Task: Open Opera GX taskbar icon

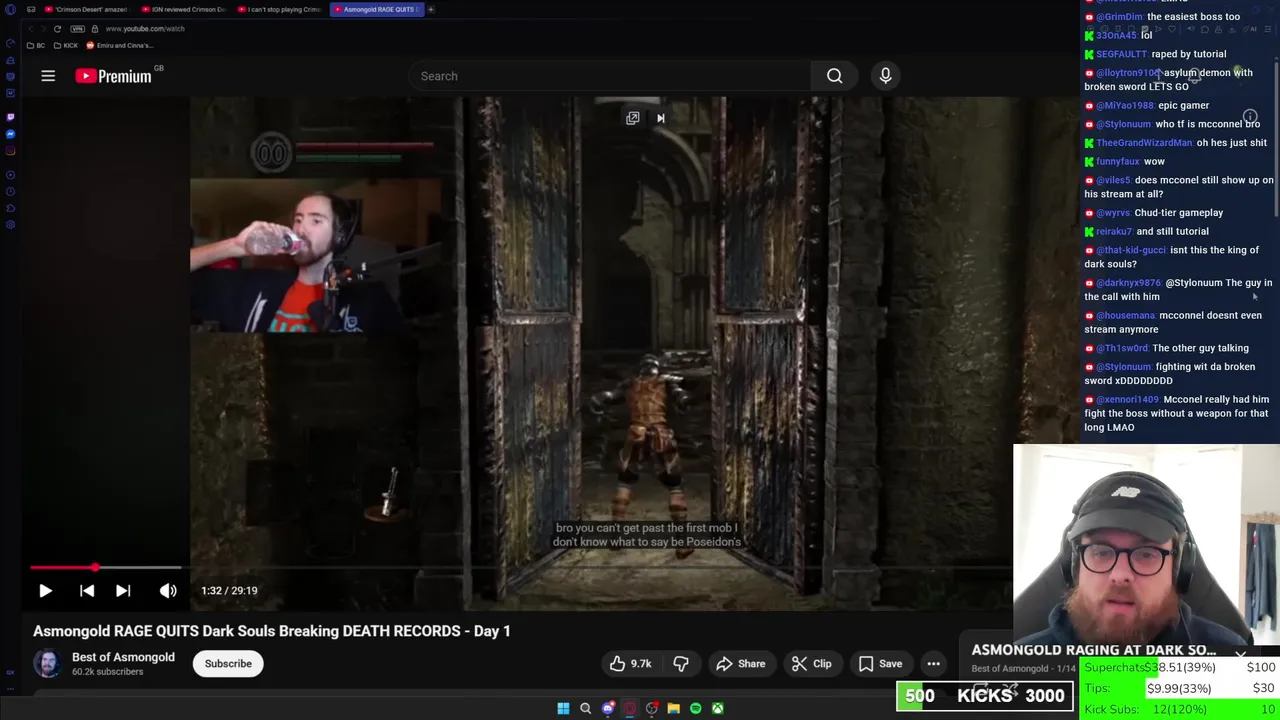Action: pos(629,708)
